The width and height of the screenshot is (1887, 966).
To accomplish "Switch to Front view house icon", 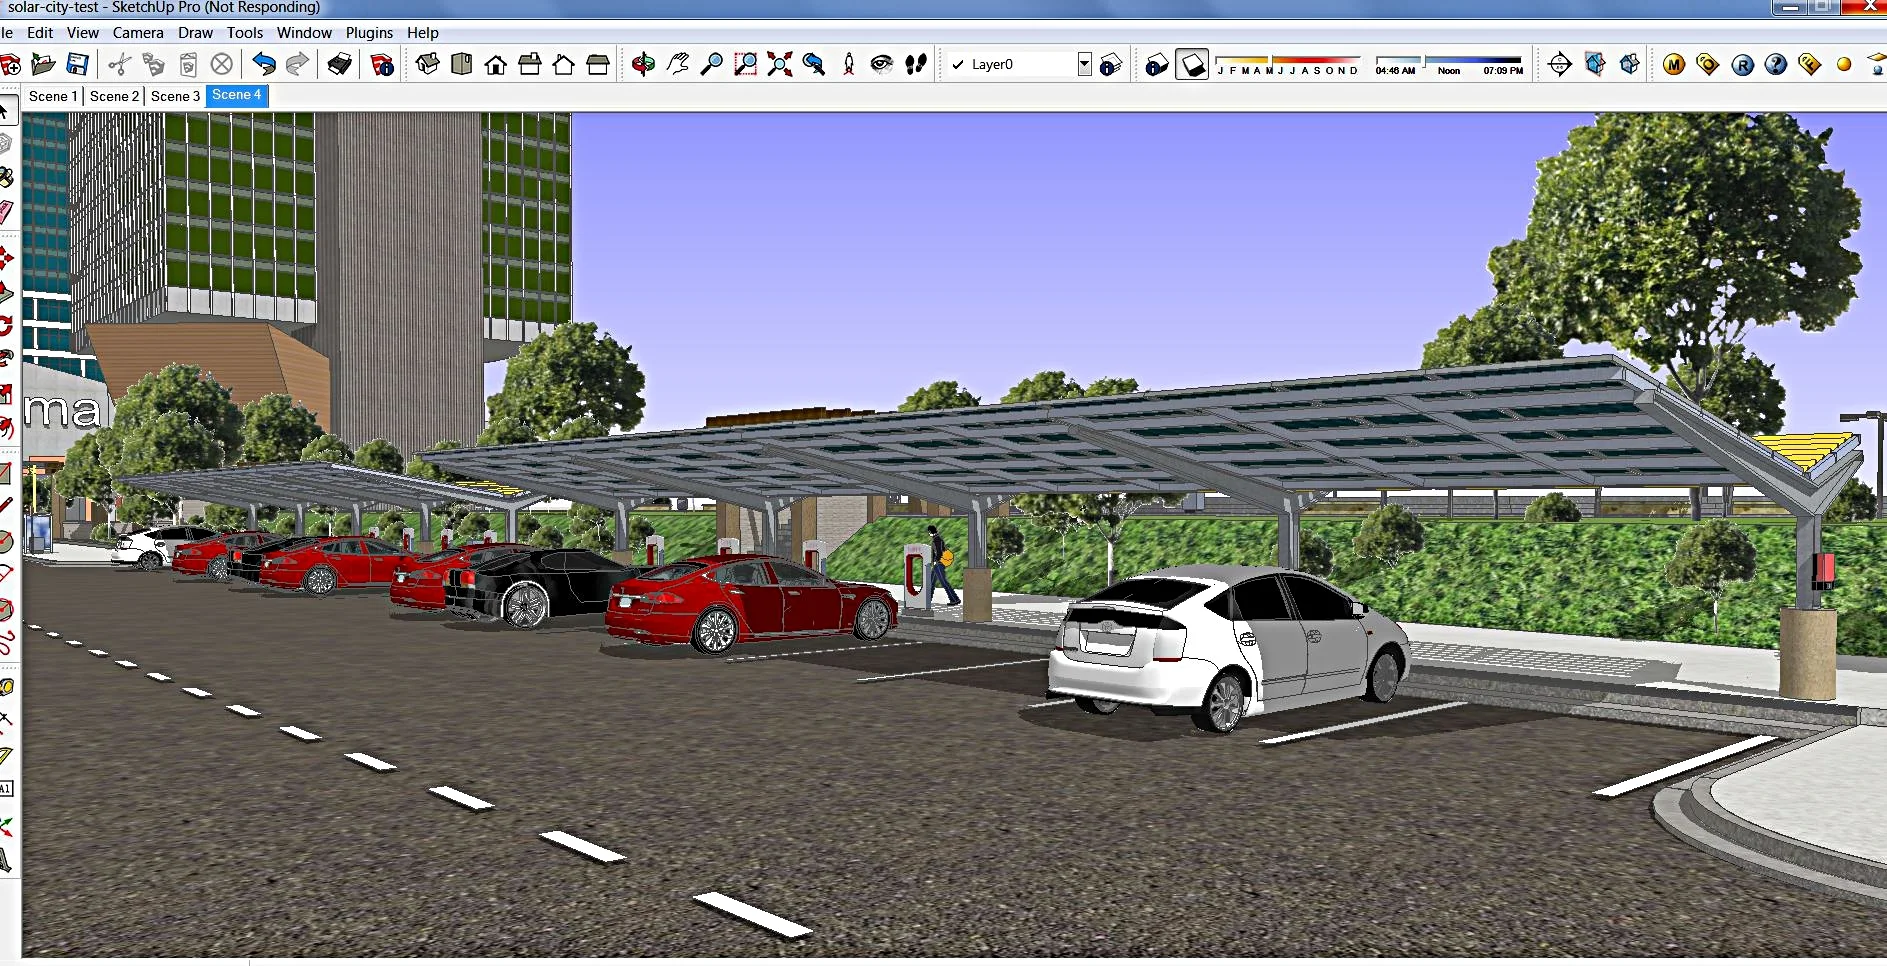I will (x=496, y=65).
